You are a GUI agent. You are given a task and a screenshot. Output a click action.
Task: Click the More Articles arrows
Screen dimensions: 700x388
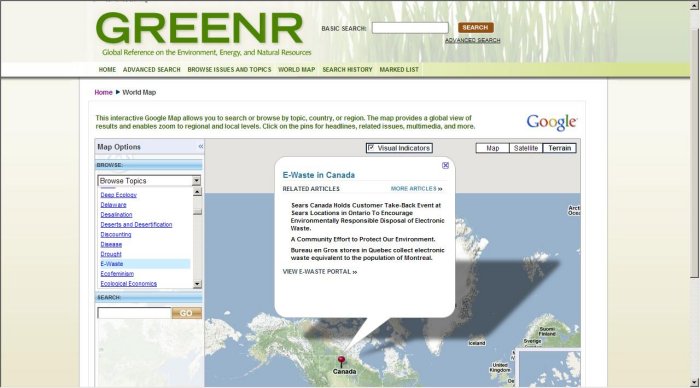point(440,189)
